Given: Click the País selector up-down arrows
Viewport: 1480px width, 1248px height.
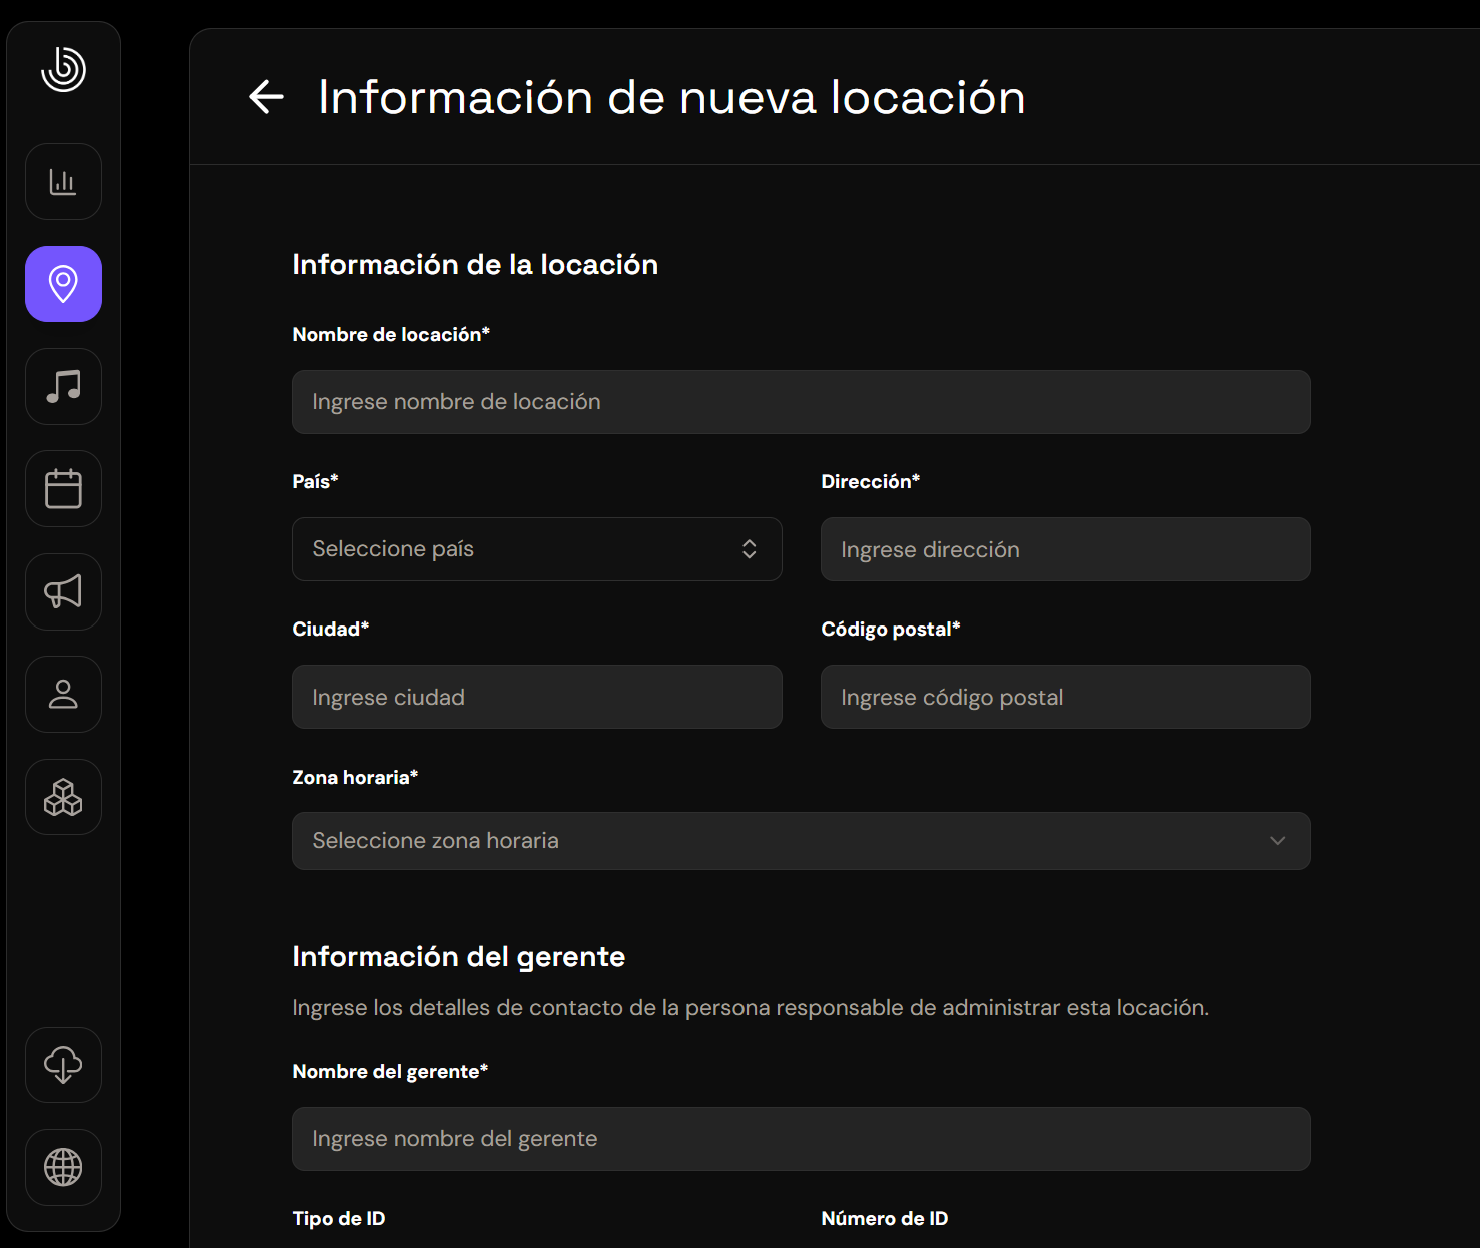Looking at the screenshot, I should (x=749, y=549).
